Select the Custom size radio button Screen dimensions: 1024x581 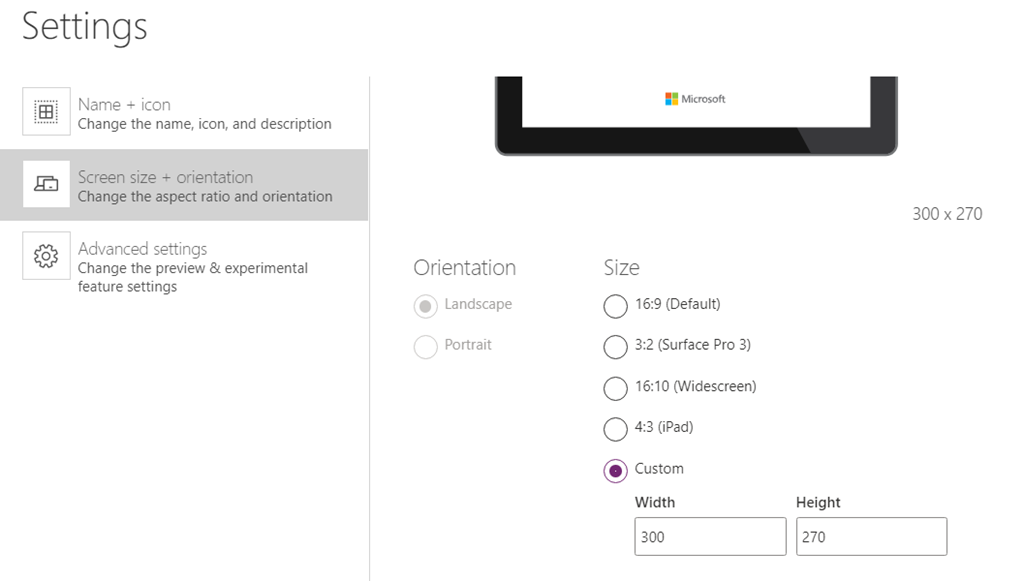pos(615,470)
